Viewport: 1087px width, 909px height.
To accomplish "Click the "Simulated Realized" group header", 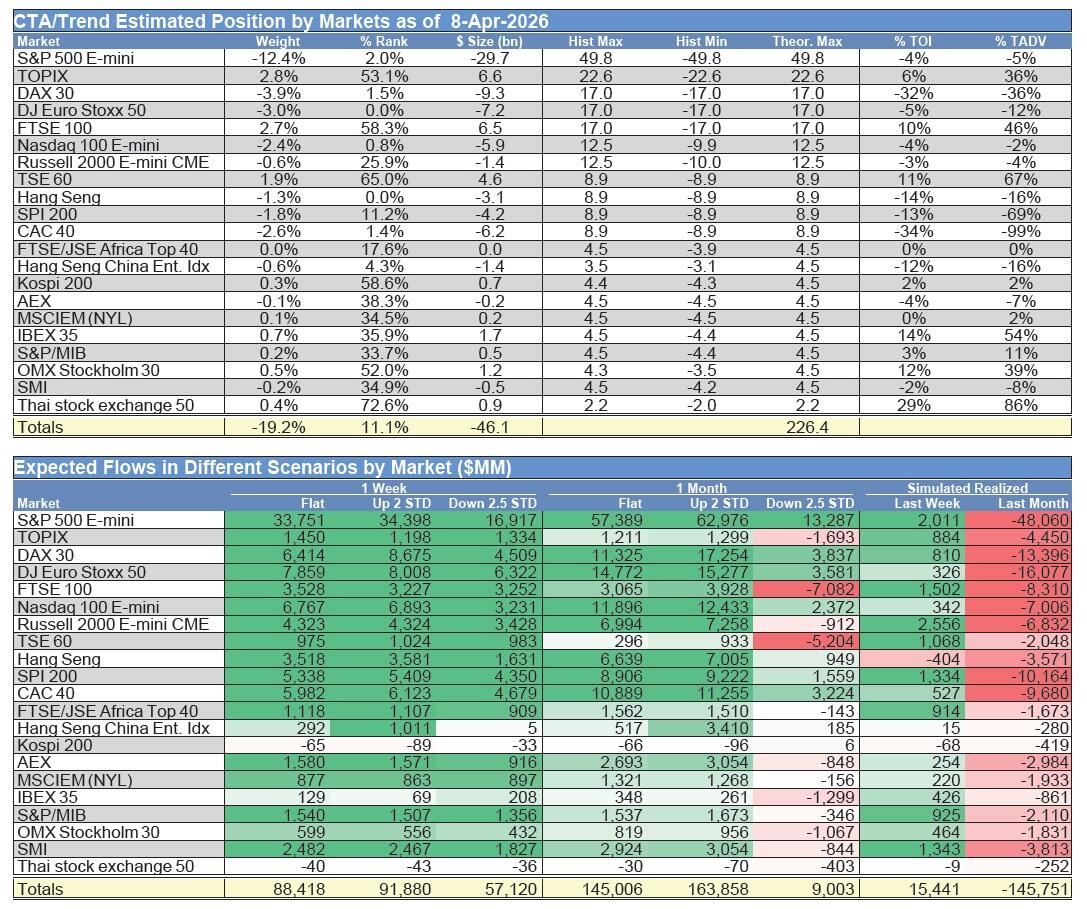I will (x=966, y=487).
